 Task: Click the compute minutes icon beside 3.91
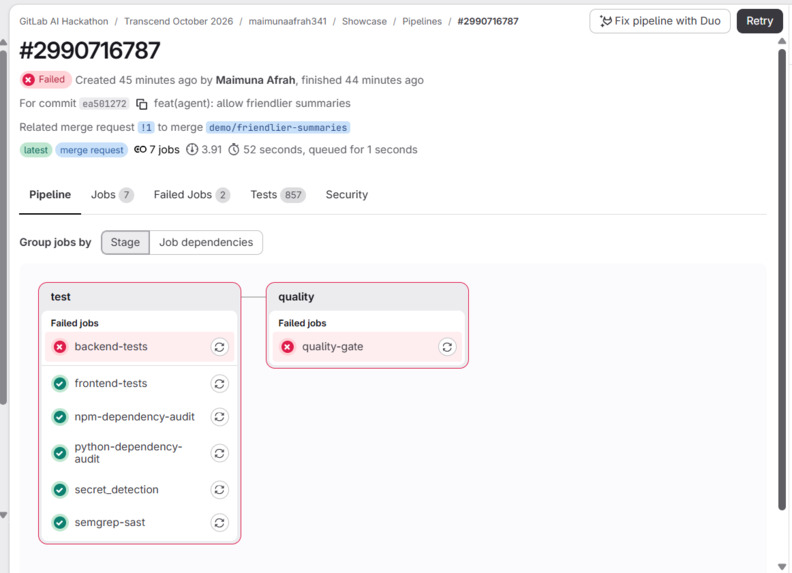click(x=192, y=150)
